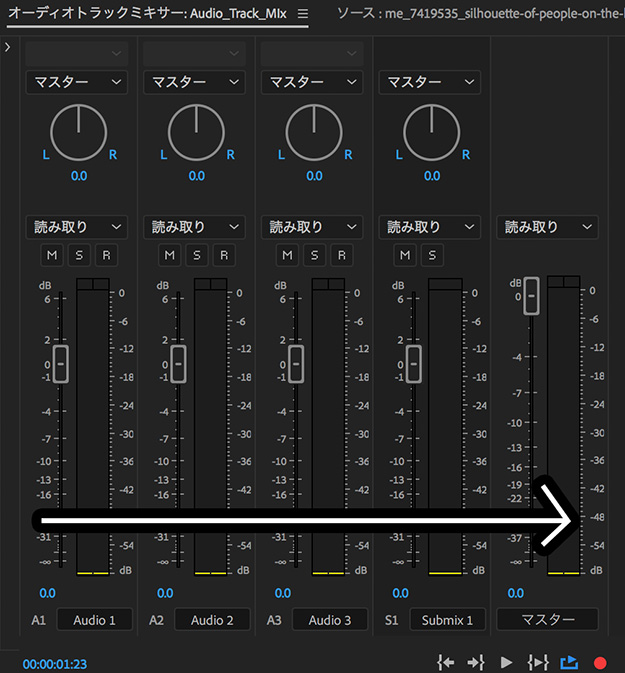
Task: Click the Go to Out point icon
Action: [476, 662]
